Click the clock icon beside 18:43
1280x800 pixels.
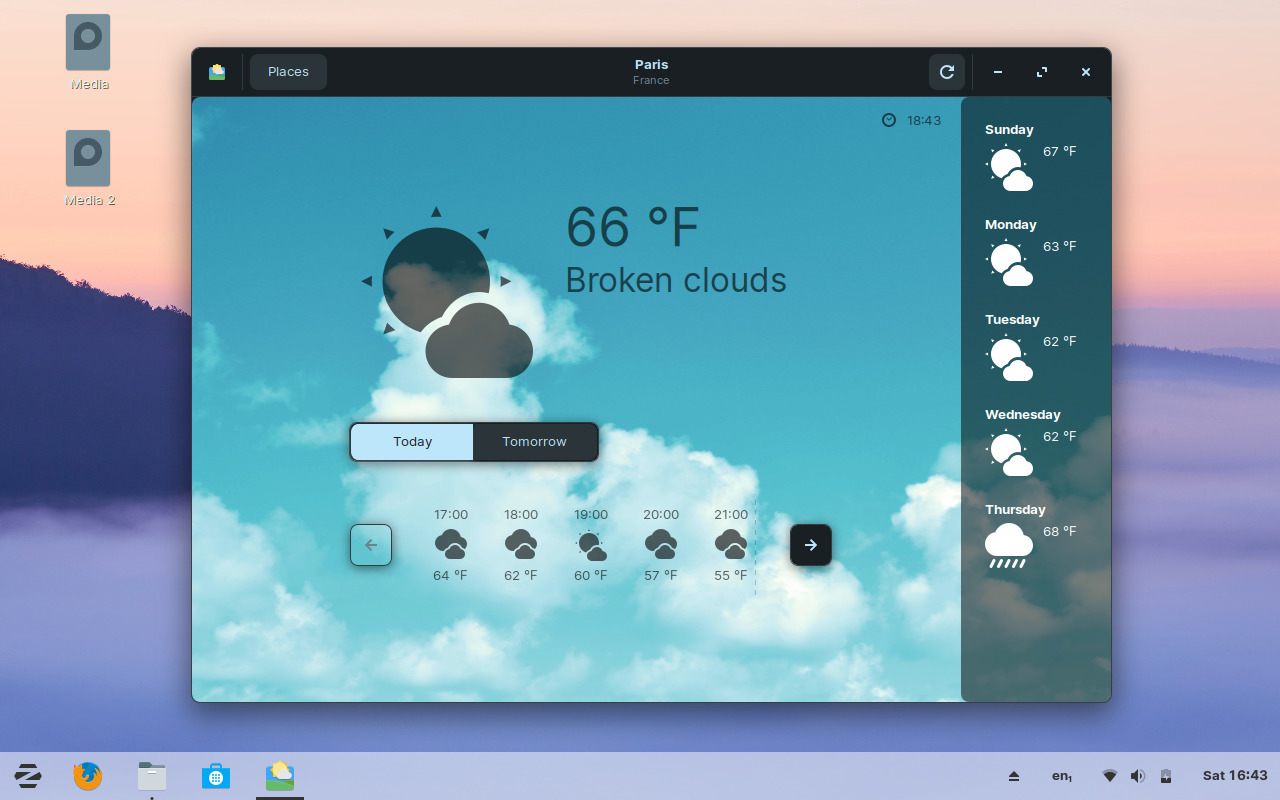889,120
